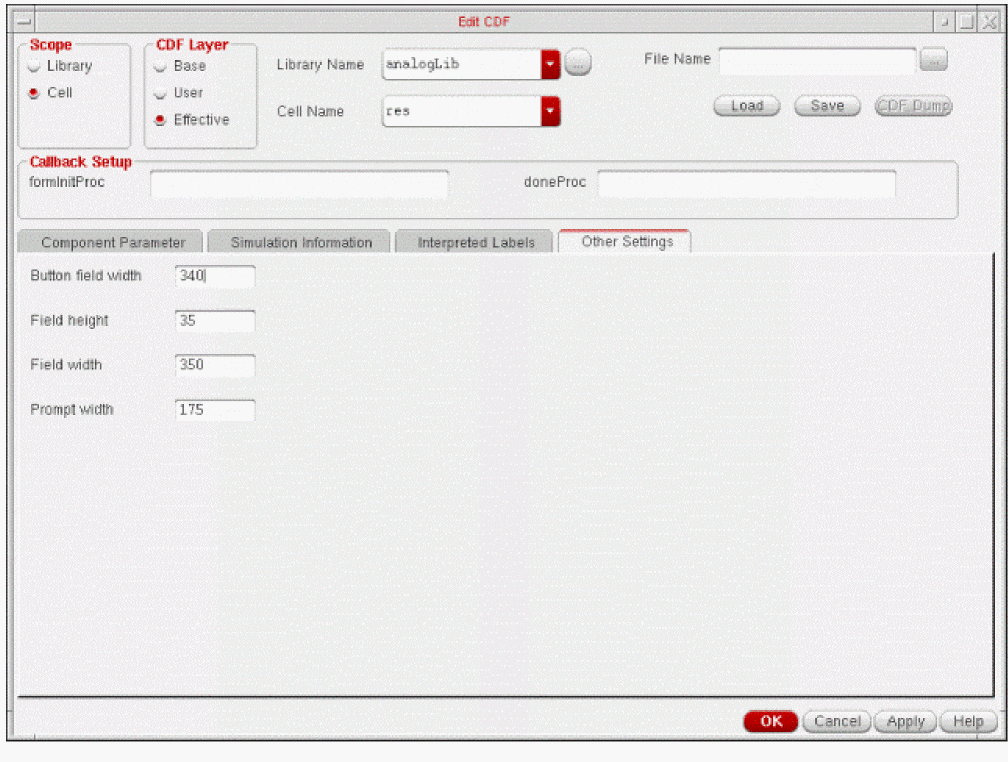Screen dimensions: 1008x762
Task: Select the Cell scope radio button
Action: [x=34, y=93]
